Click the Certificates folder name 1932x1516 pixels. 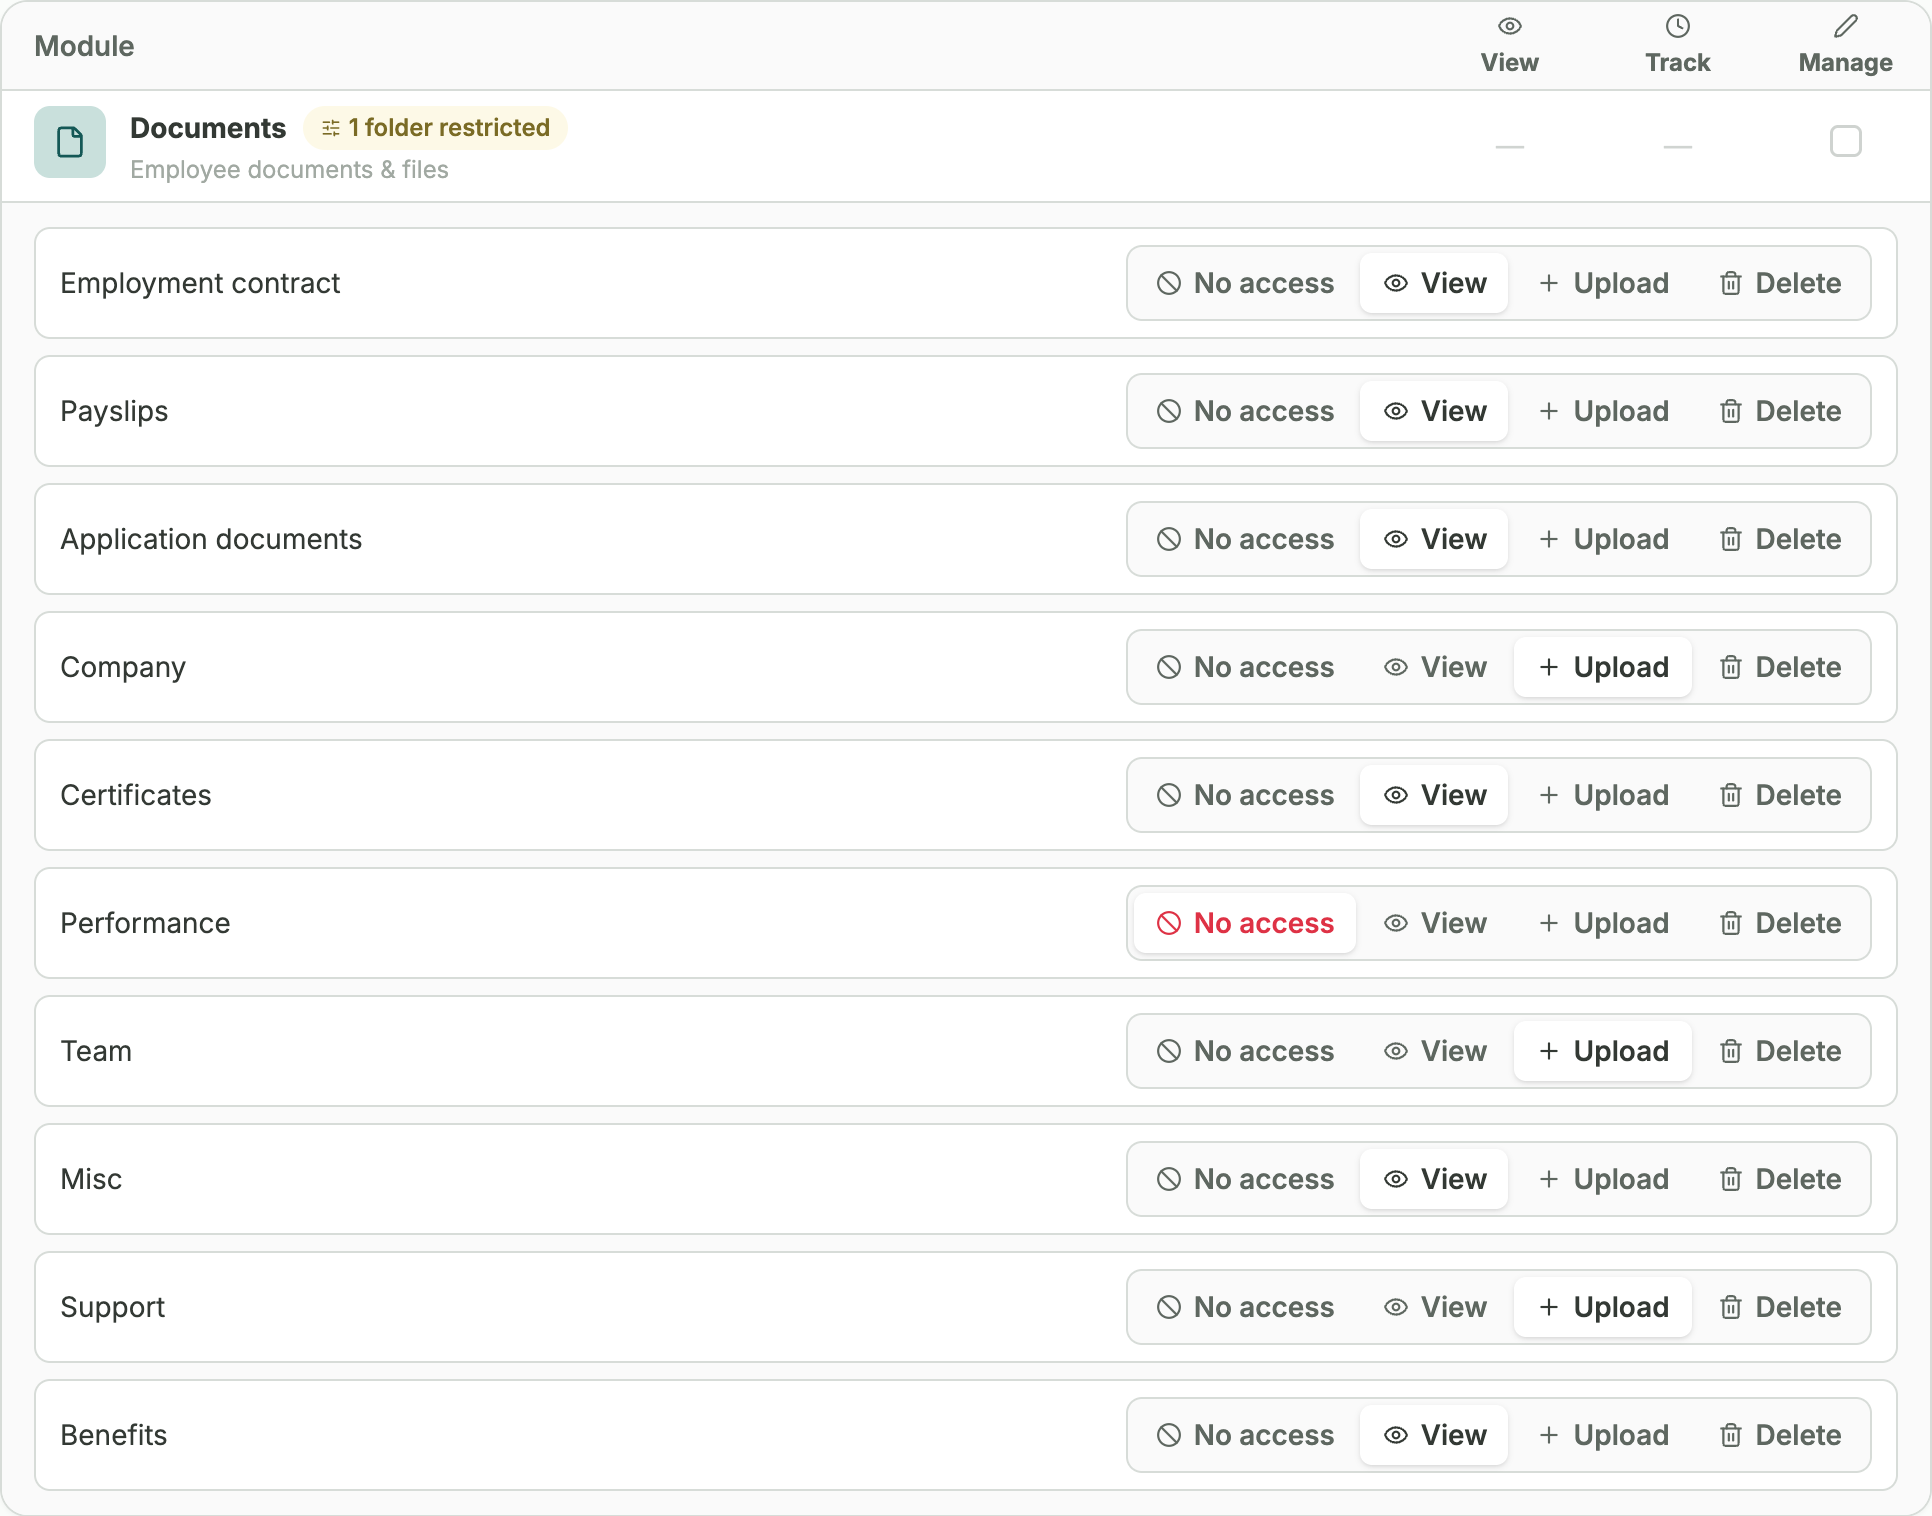pos(136,795)
